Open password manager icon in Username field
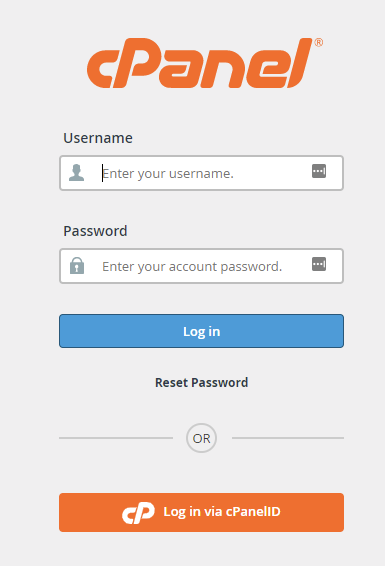385x566 pixels. tap(319, 171)
